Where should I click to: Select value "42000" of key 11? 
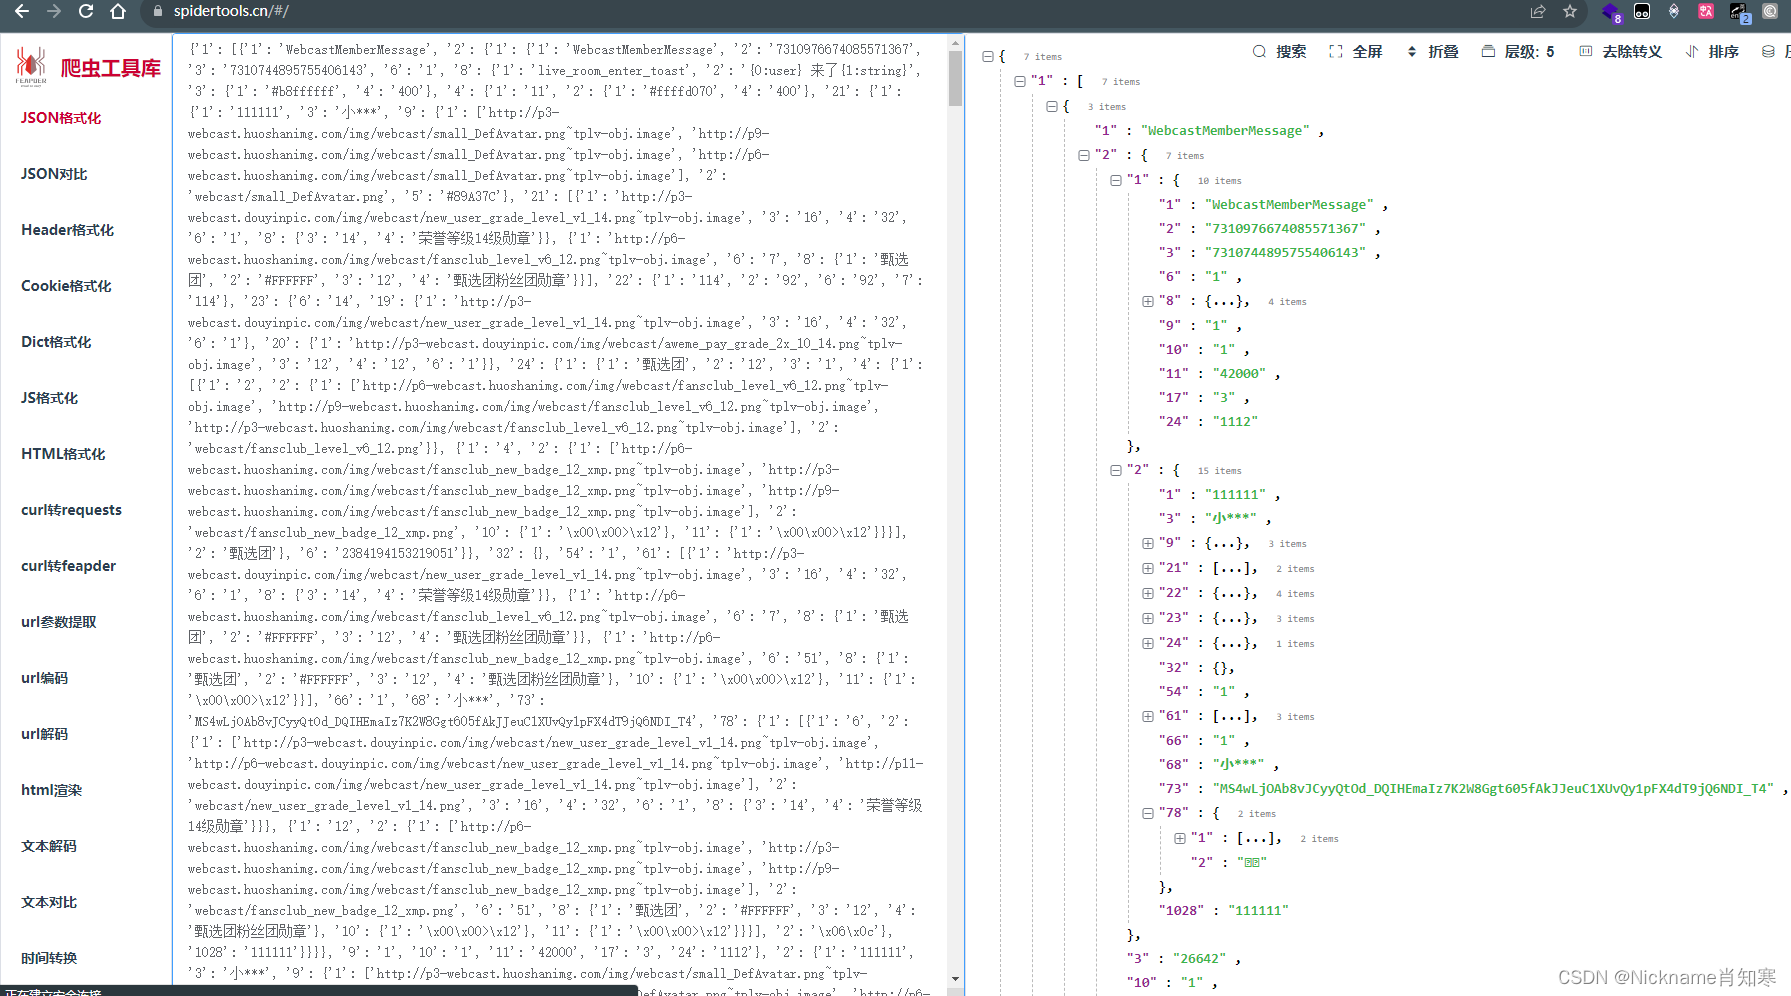[1240, 373]
